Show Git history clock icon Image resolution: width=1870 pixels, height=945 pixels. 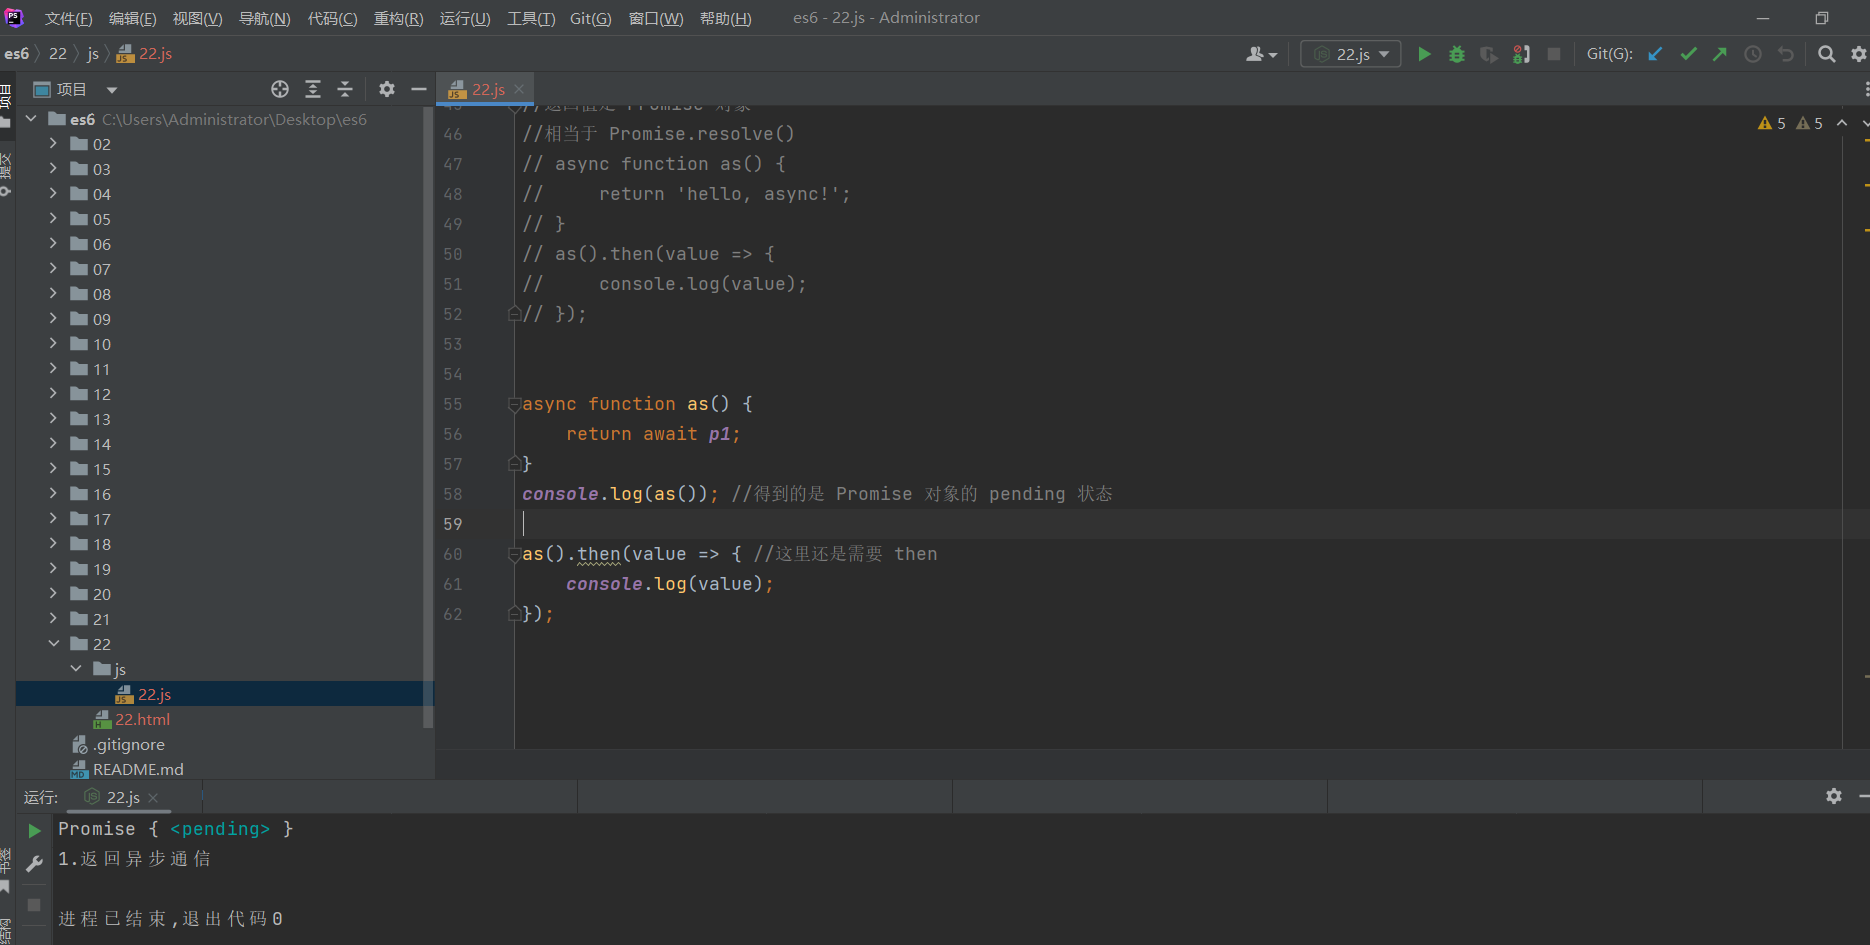1753,54
